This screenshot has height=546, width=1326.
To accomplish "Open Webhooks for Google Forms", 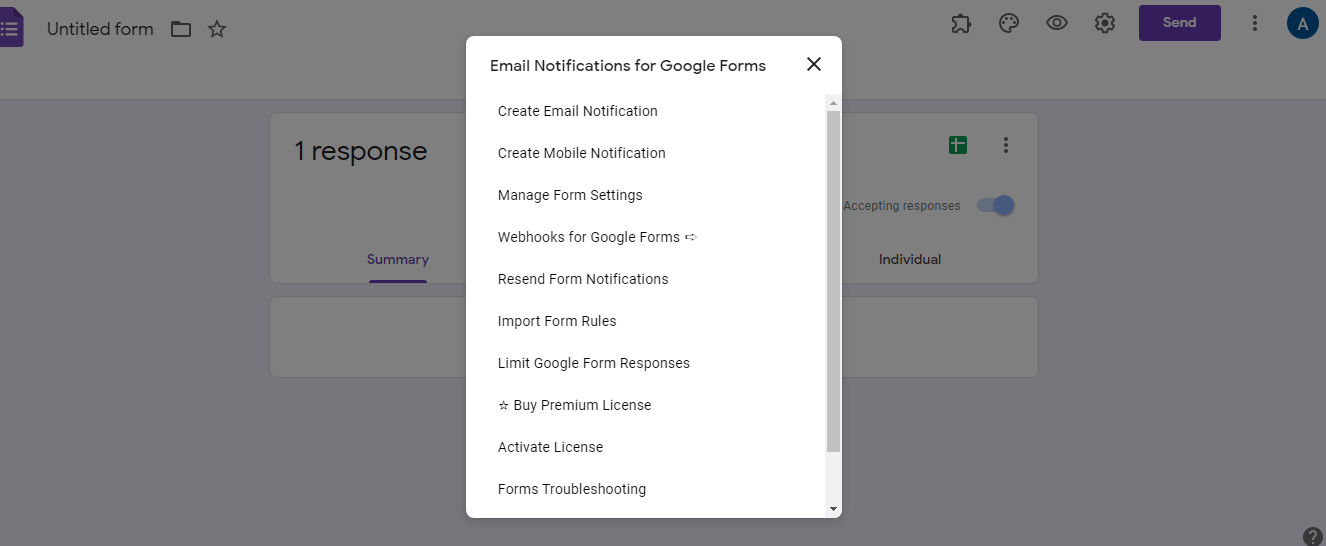I will [598, 237].
